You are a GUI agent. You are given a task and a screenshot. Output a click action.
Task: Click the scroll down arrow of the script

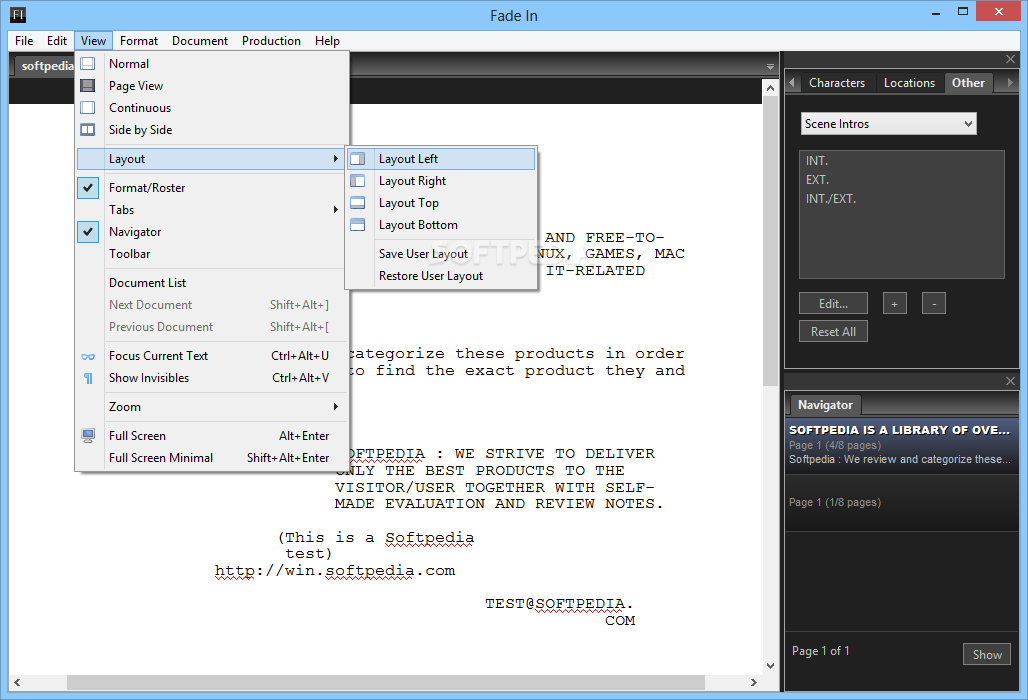click(x=770, y=666)
